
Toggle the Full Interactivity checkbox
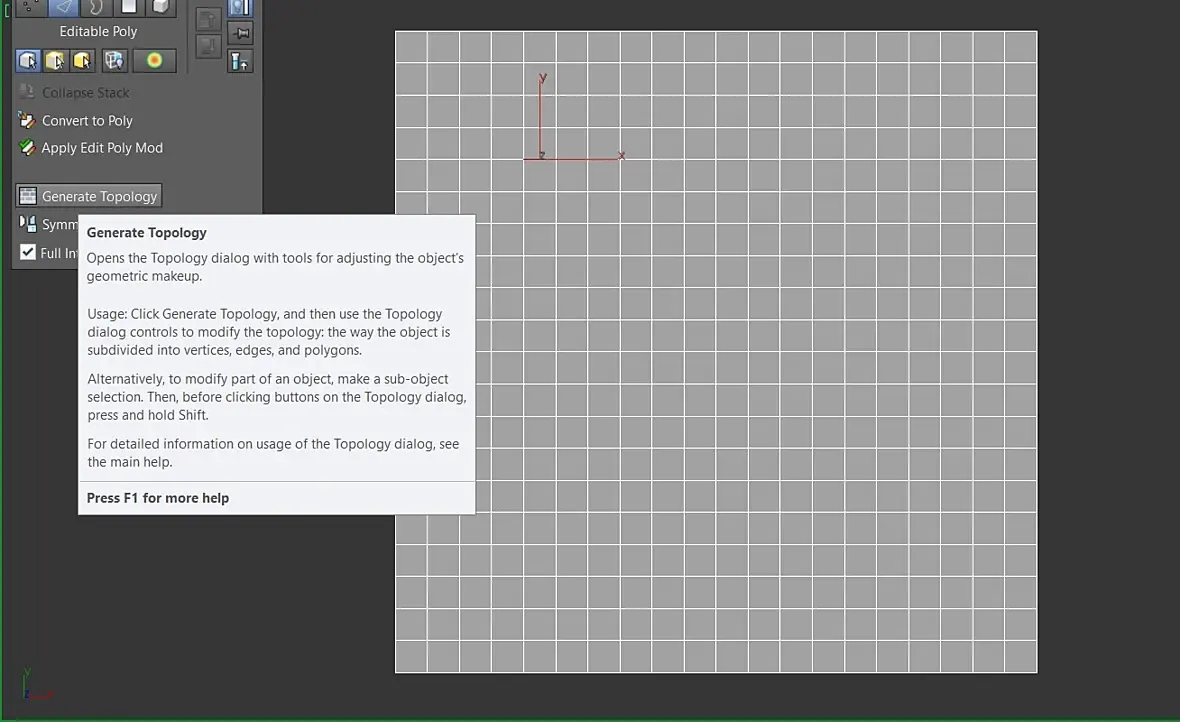[28, 252]
